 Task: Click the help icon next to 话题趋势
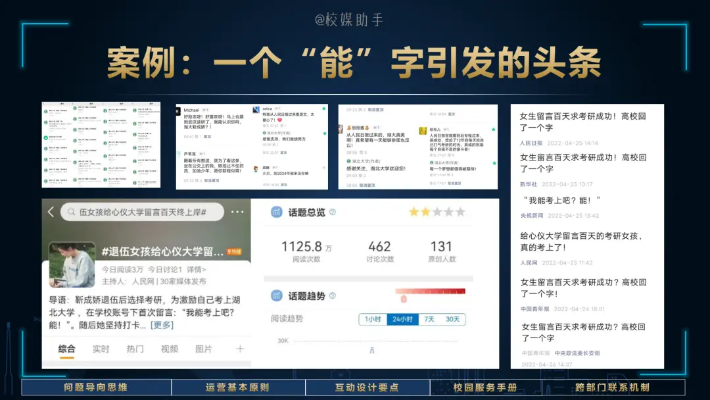pos(332,295)
